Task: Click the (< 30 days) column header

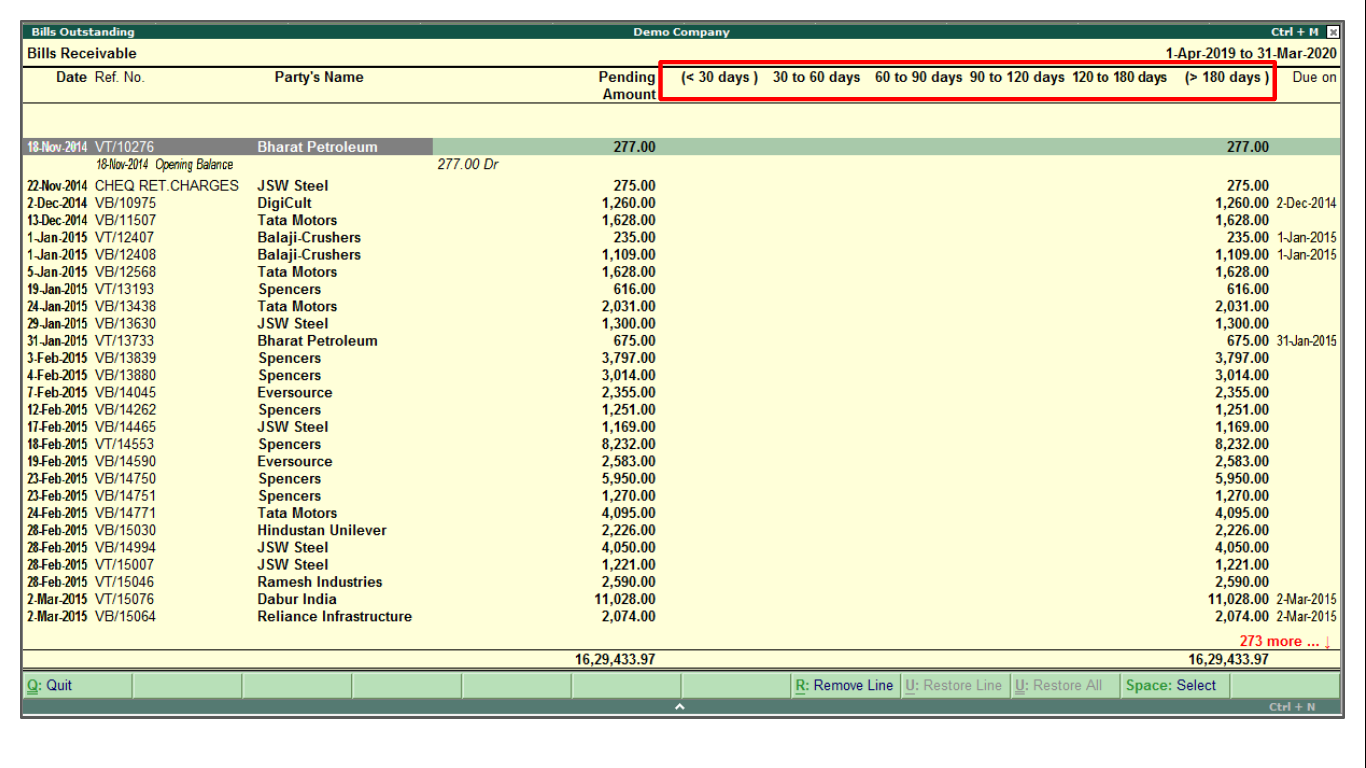Action: pyautogui.click(x=720, y=77)
